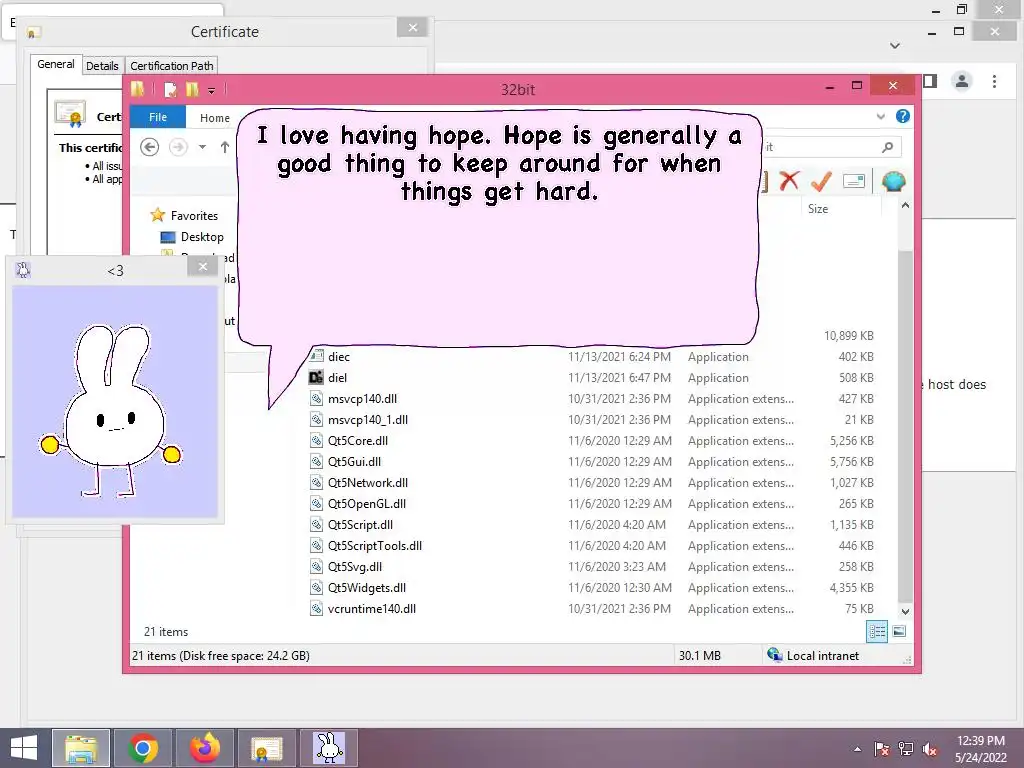
Task: Open the Customize Quick Access Toolbar dropdown arrow
Action: 211,91
